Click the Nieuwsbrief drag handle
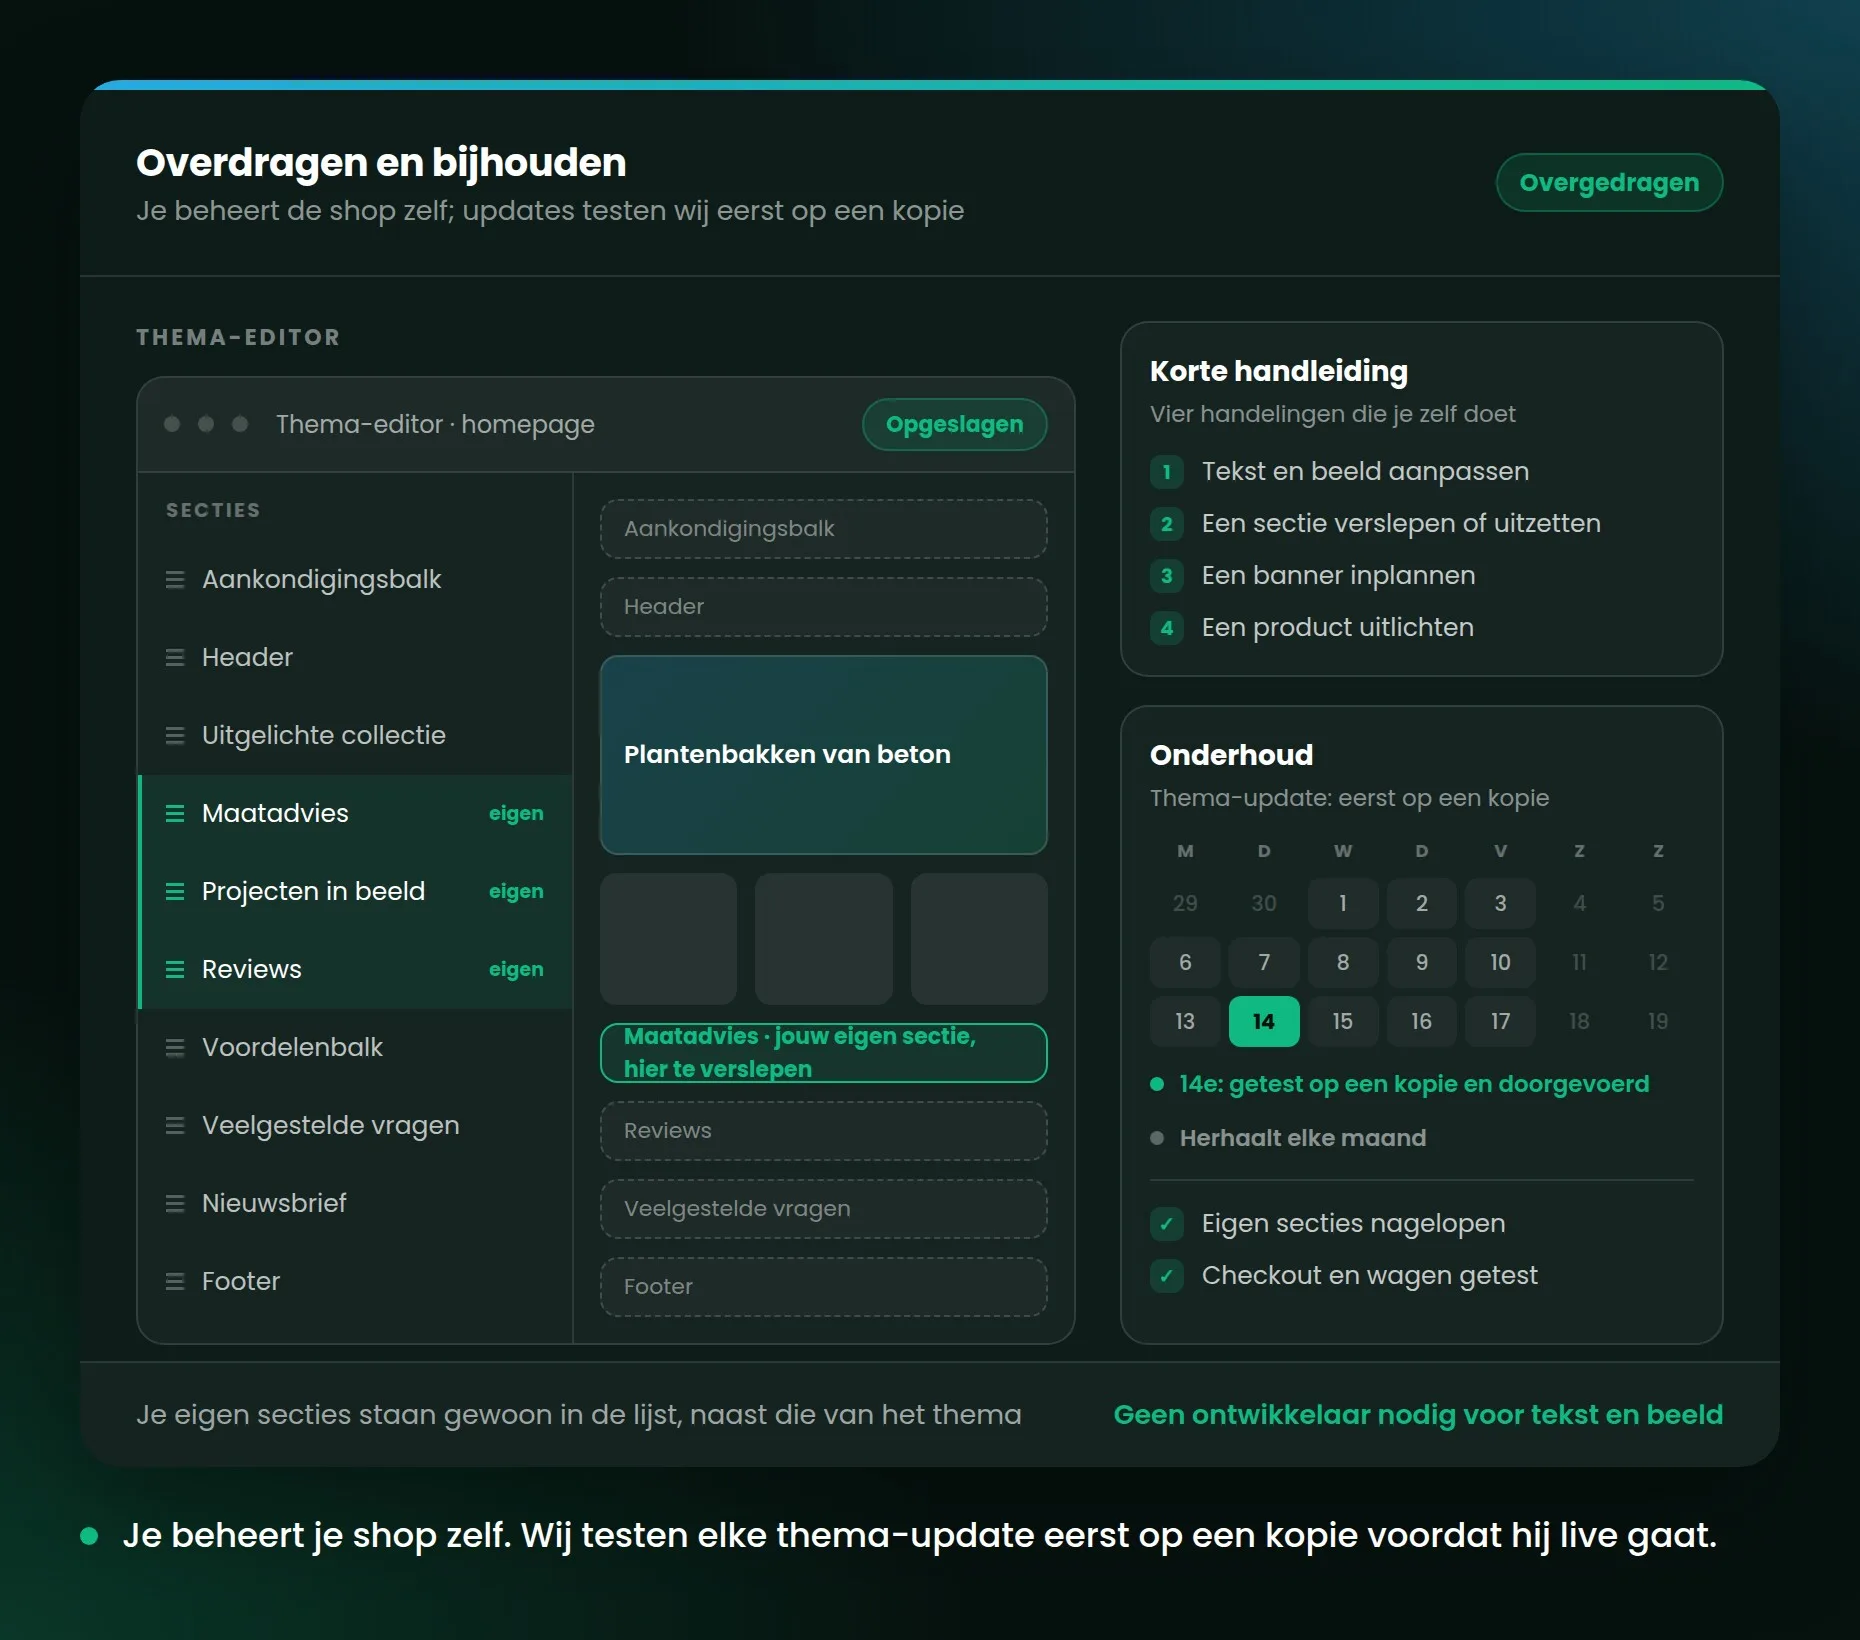1860x1640 pixels. click(175, 1204)
